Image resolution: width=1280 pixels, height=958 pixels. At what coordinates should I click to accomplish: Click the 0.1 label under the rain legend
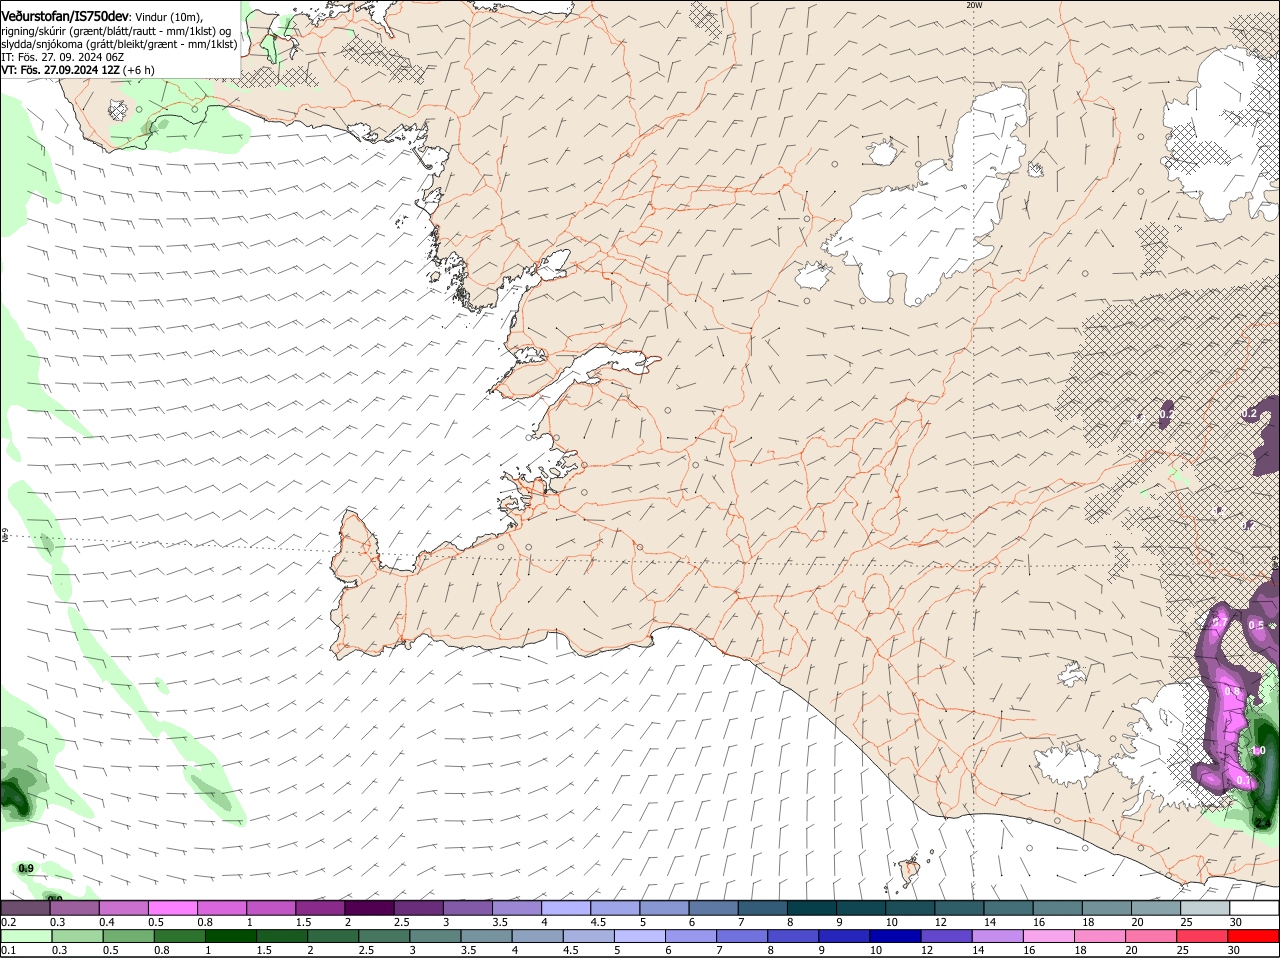point(9,950)
